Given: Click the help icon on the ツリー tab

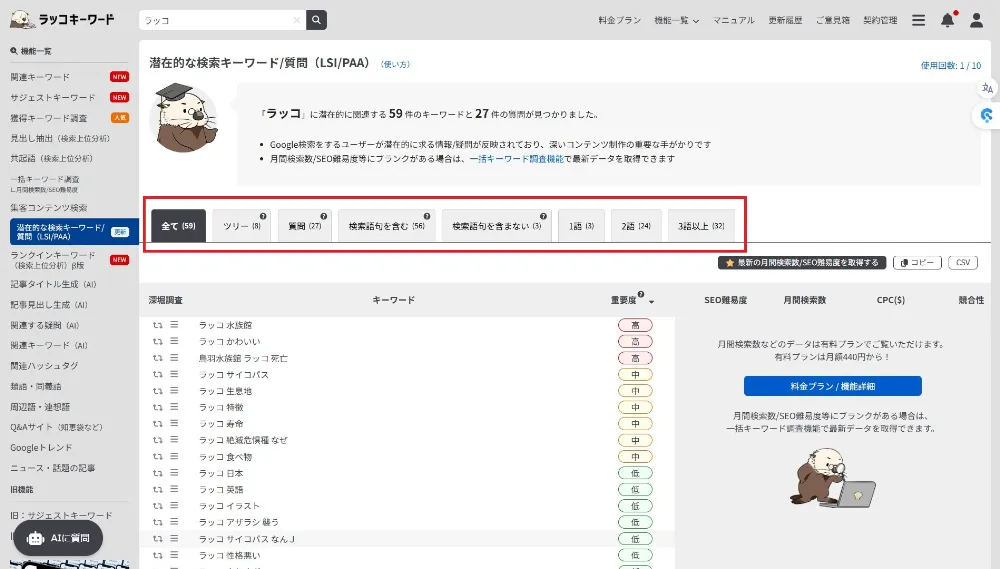Looking at the screenshot, I should [263, 216].
